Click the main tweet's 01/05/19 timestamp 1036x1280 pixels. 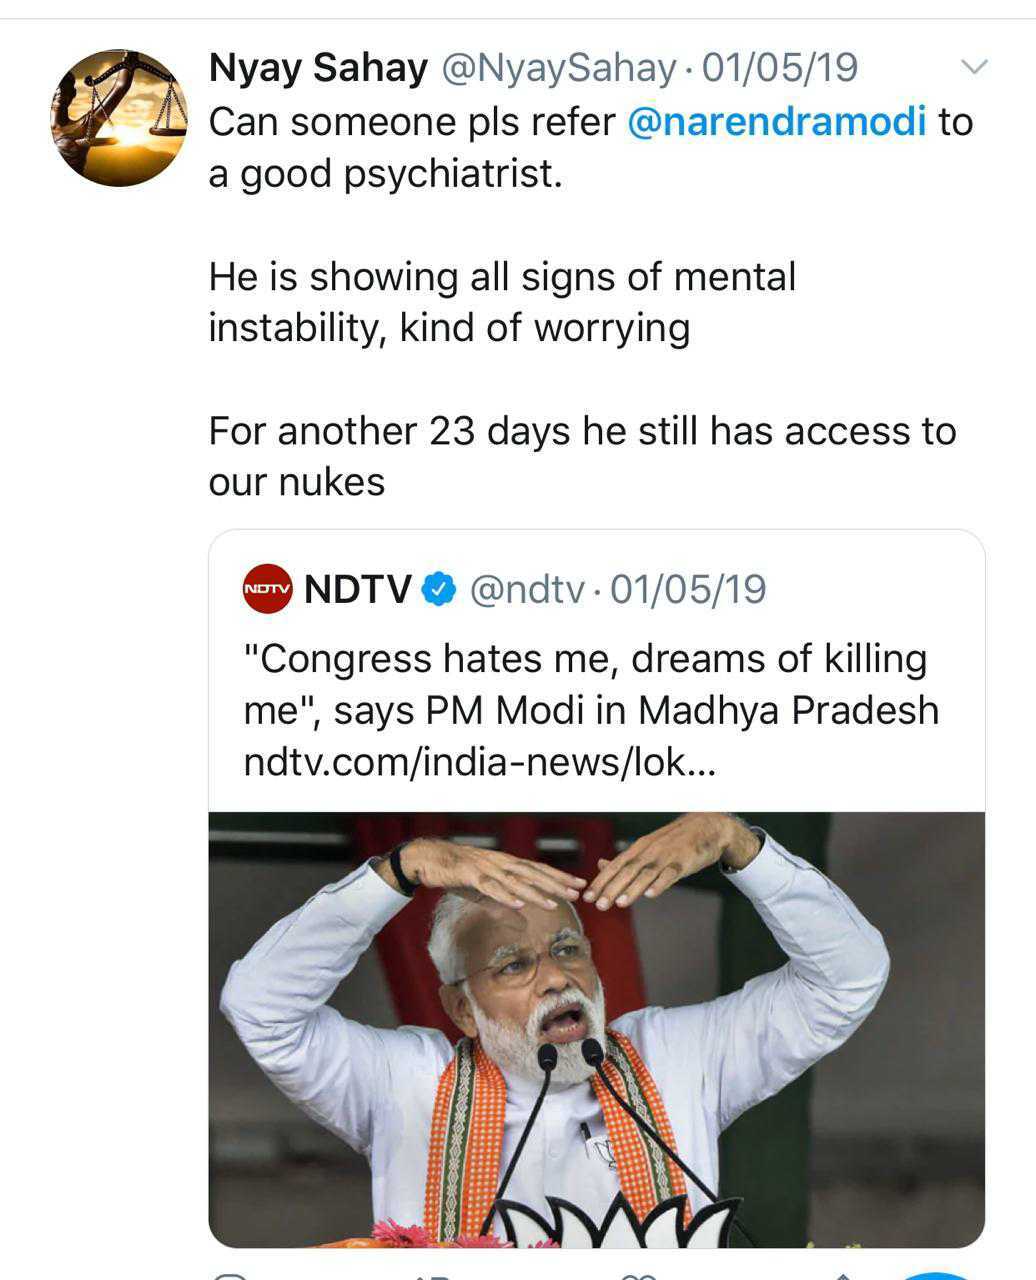[780, 68]
